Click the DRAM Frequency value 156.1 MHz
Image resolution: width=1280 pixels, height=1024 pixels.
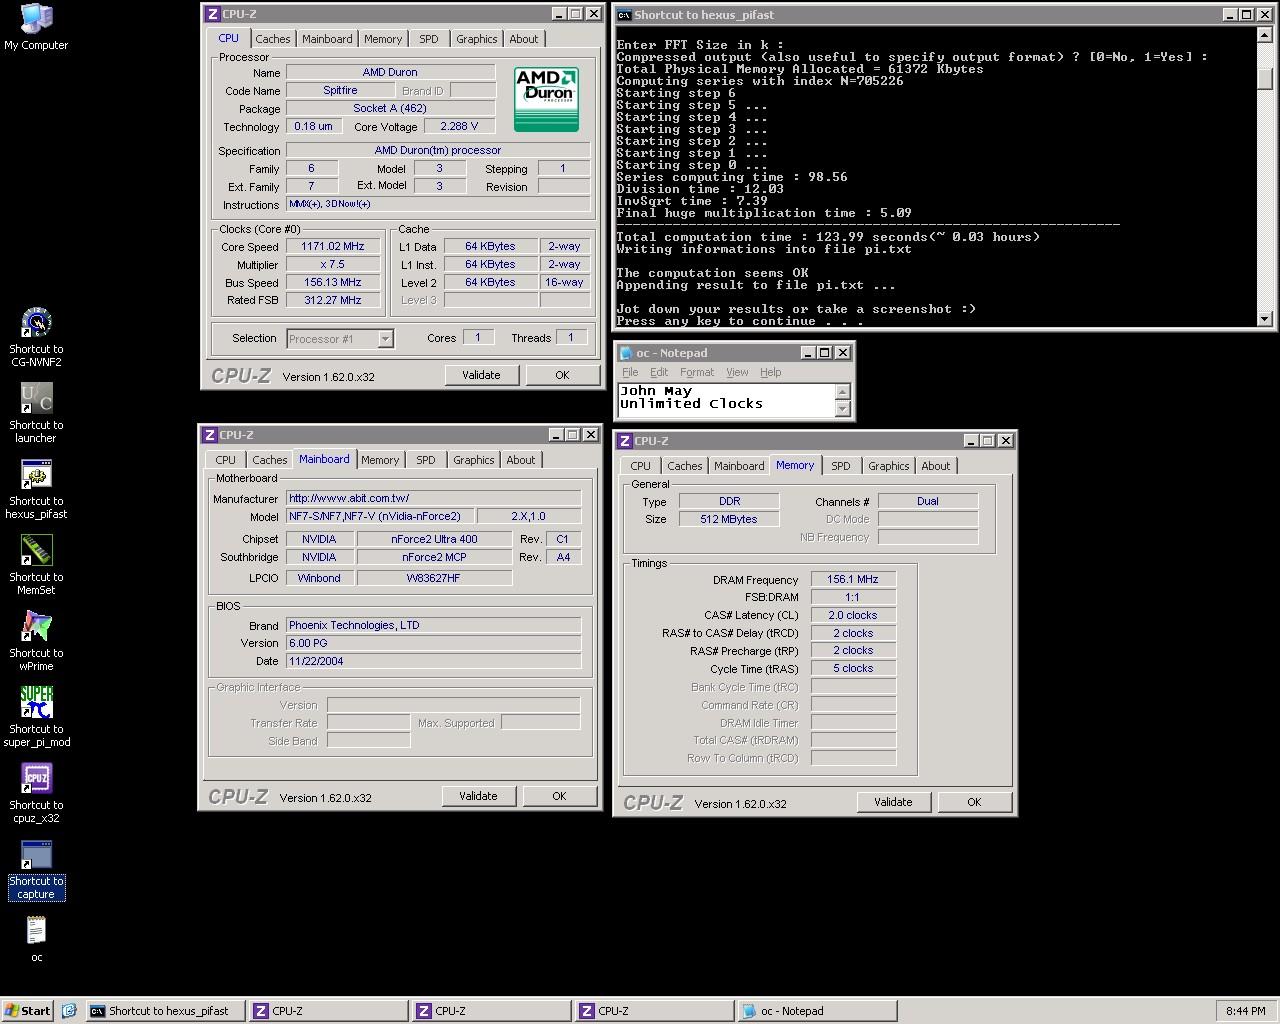click(853, 579)
